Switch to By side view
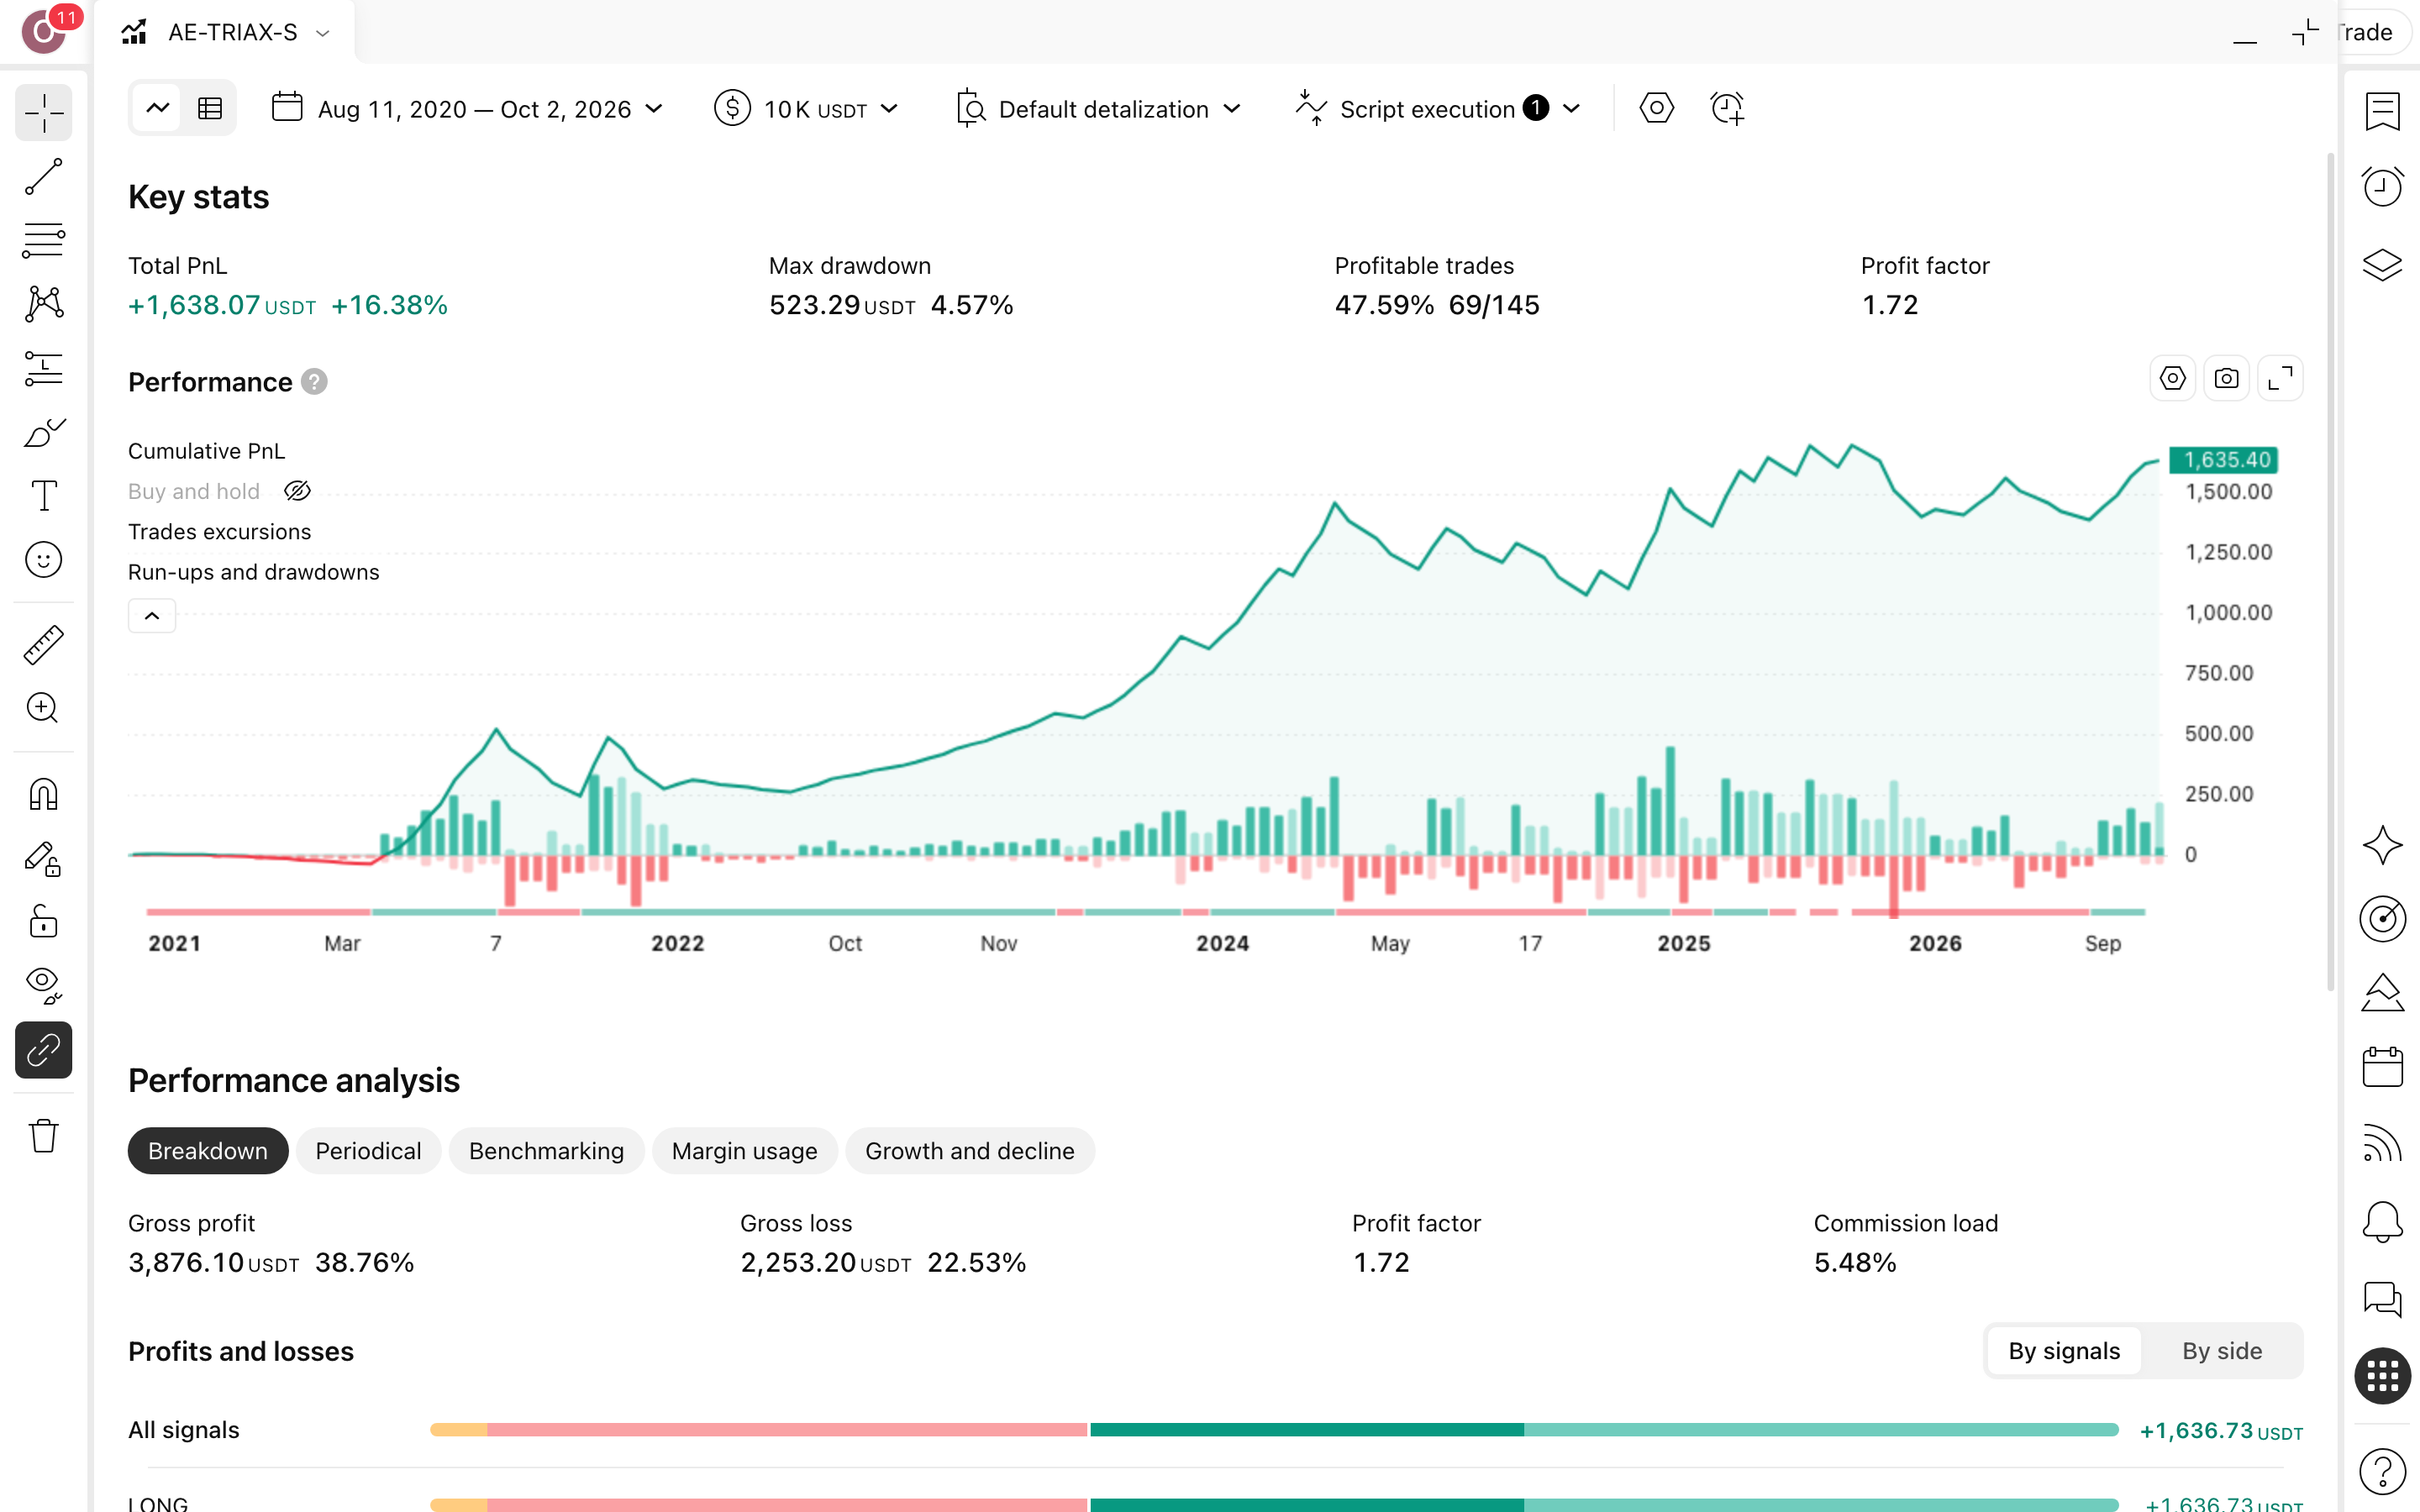This screenshot has width=2420, height=1512. pos(2221,1350)
